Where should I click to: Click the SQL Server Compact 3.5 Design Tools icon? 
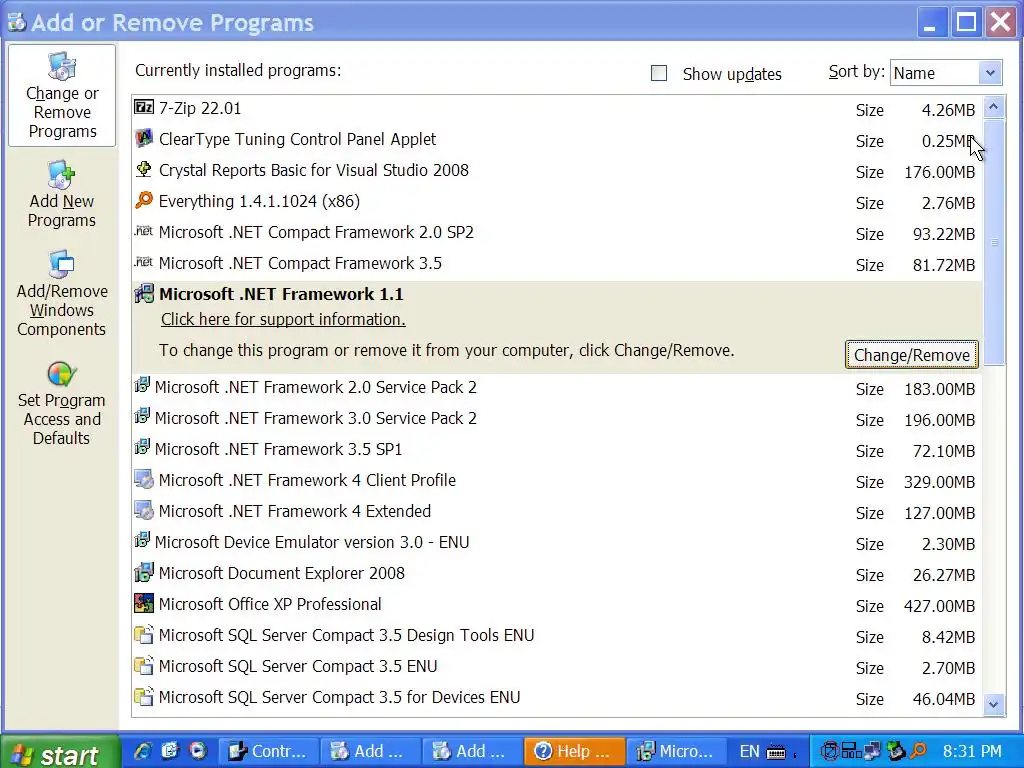pyautogui.click(x=144, y=634)
